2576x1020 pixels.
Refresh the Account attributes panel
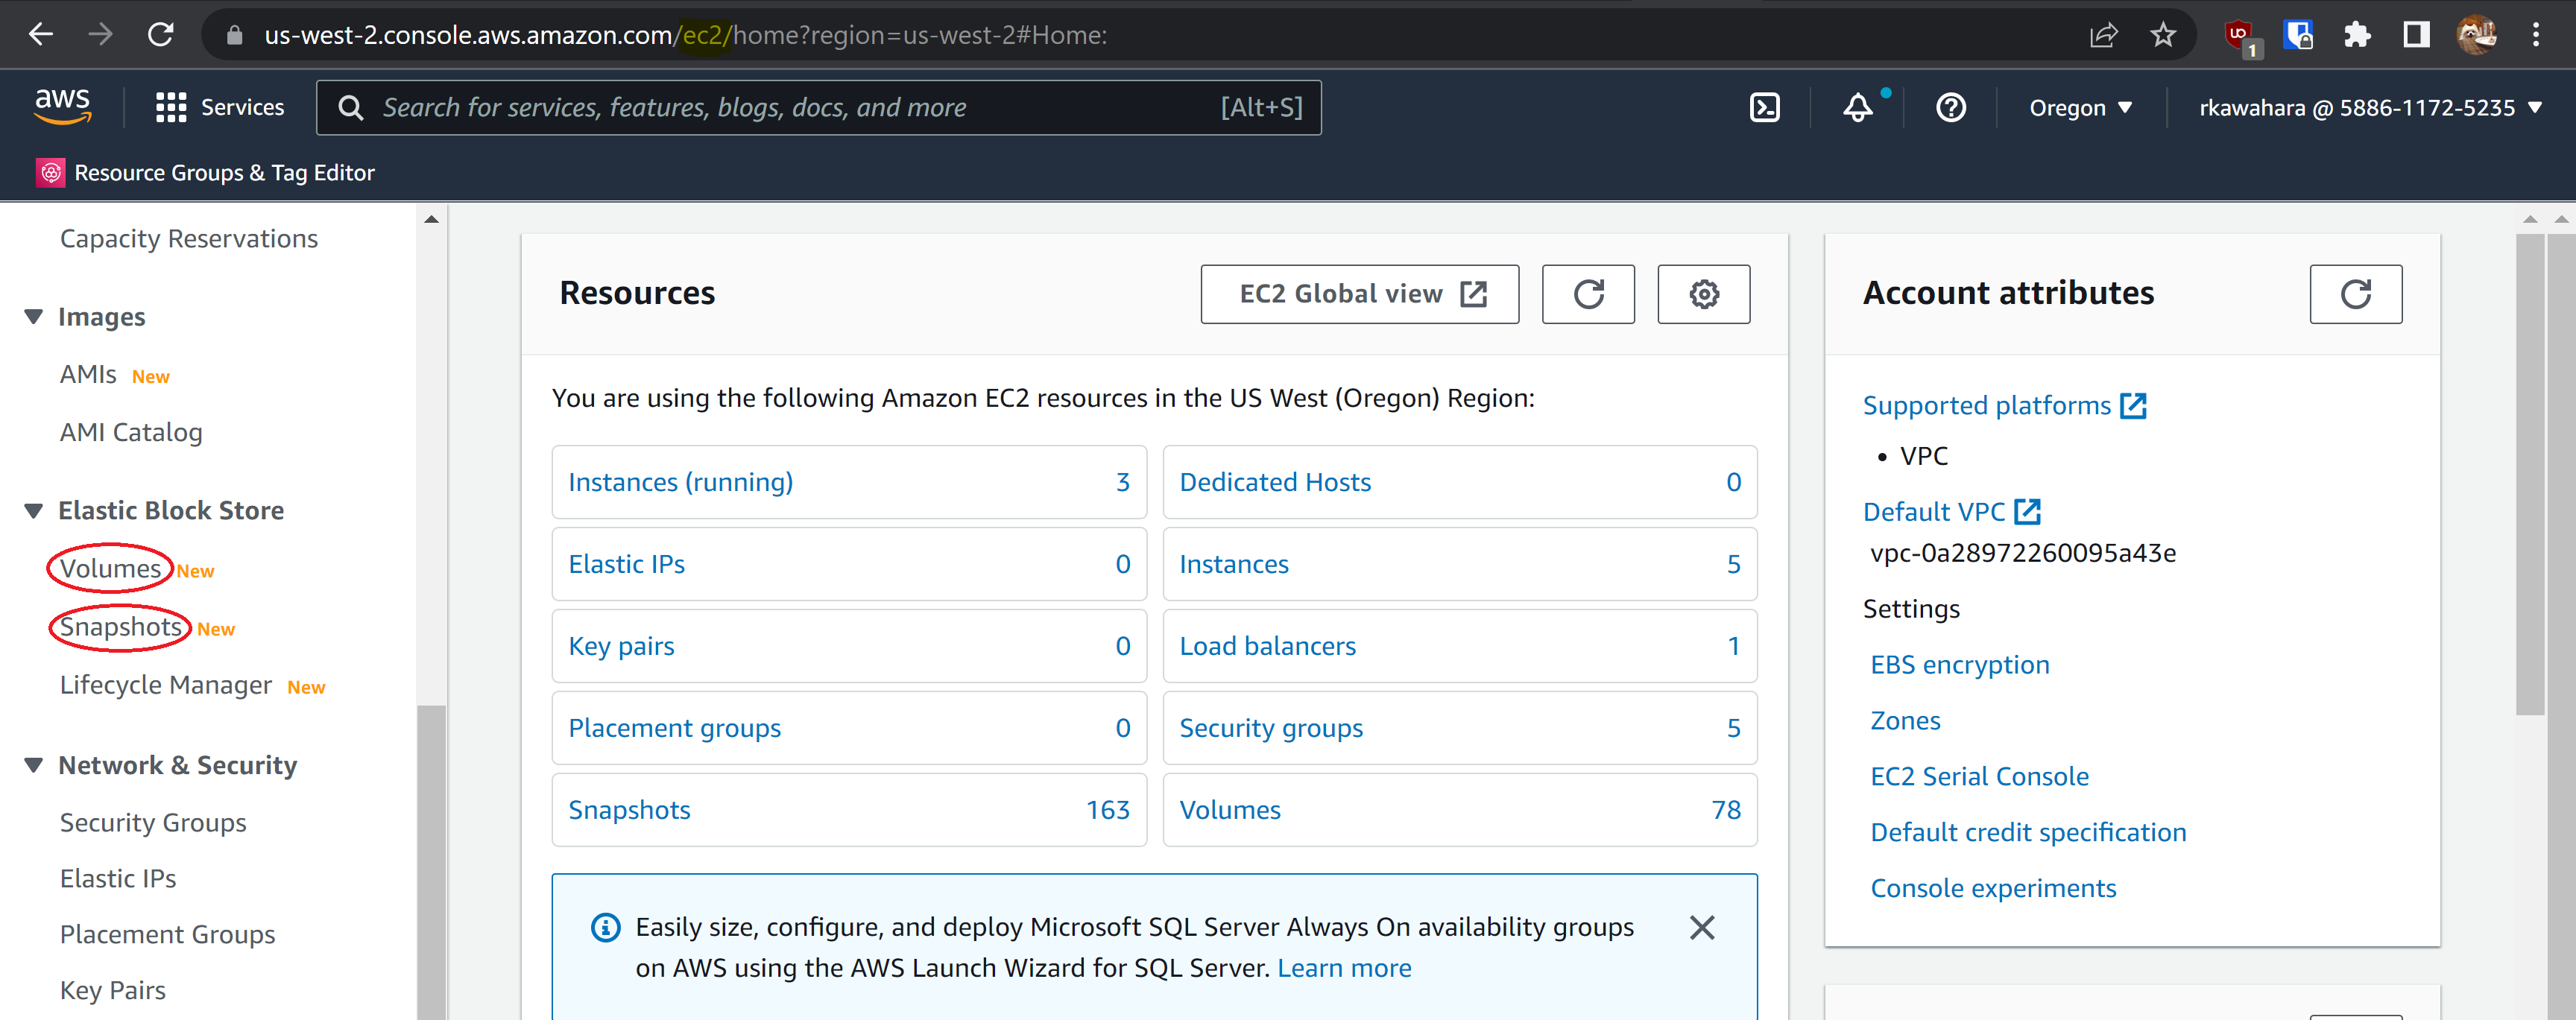pos(2355,294)
